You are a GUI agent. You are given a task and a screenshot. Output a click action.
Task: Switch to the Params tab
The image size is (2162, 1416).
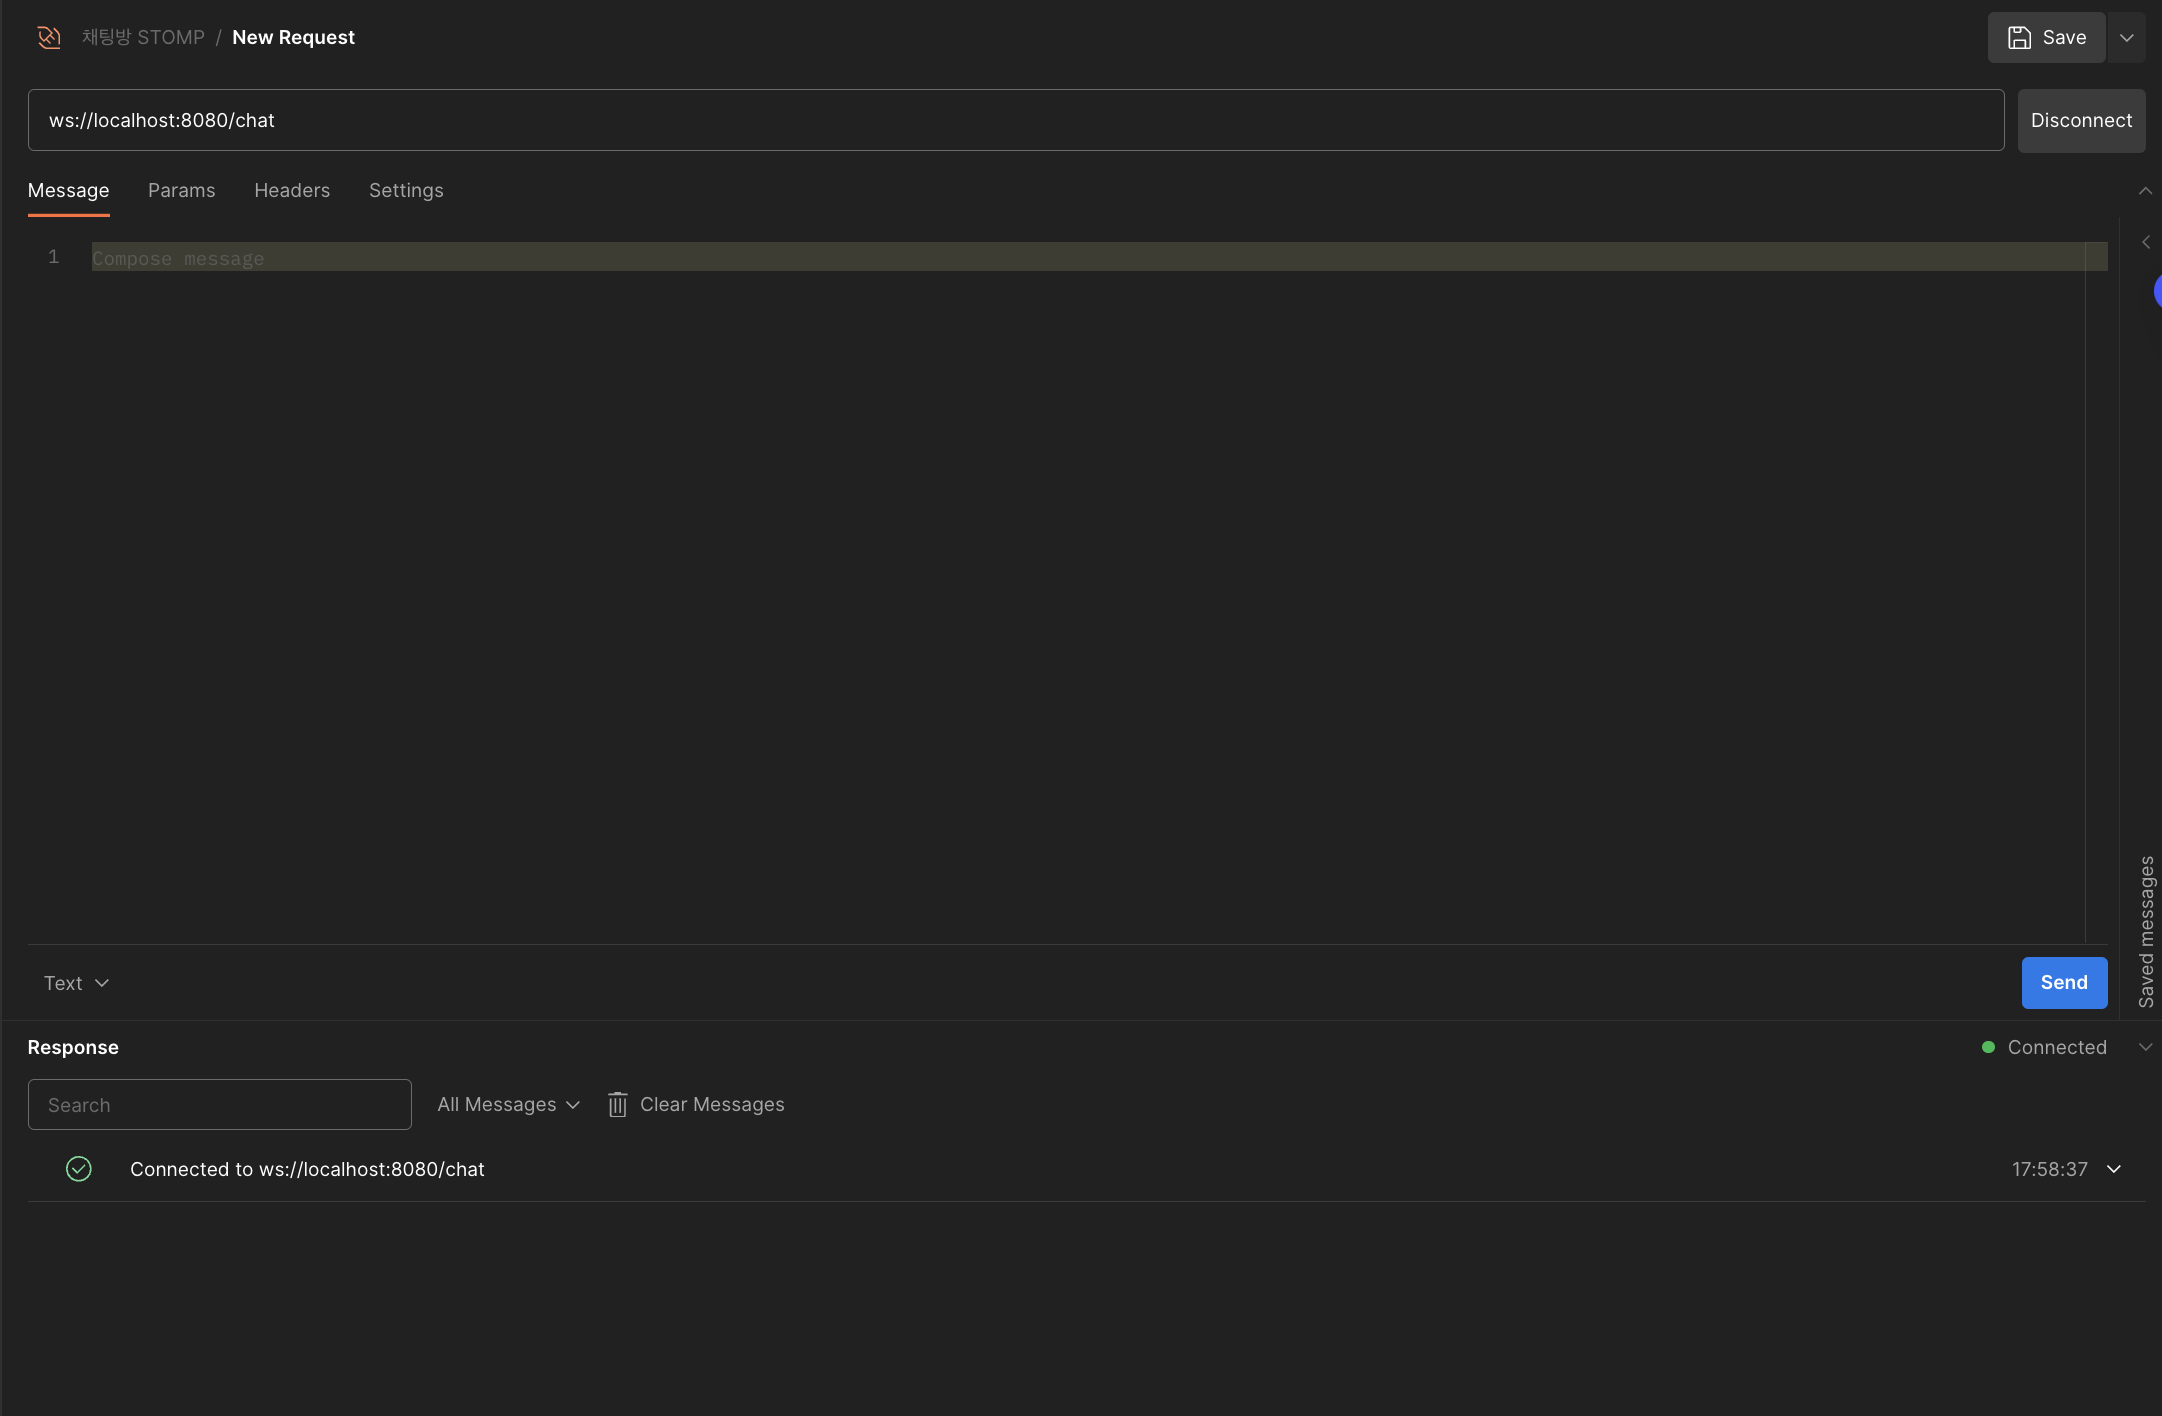click(x=181, y=190)
